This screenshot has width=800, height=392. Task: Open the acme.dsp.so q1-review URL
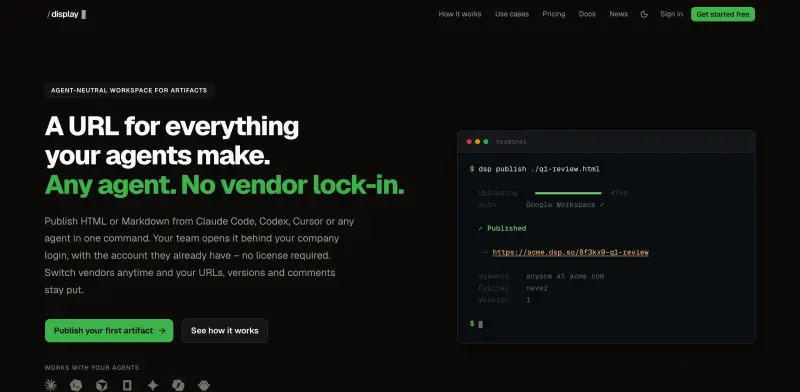coord(570,252)
